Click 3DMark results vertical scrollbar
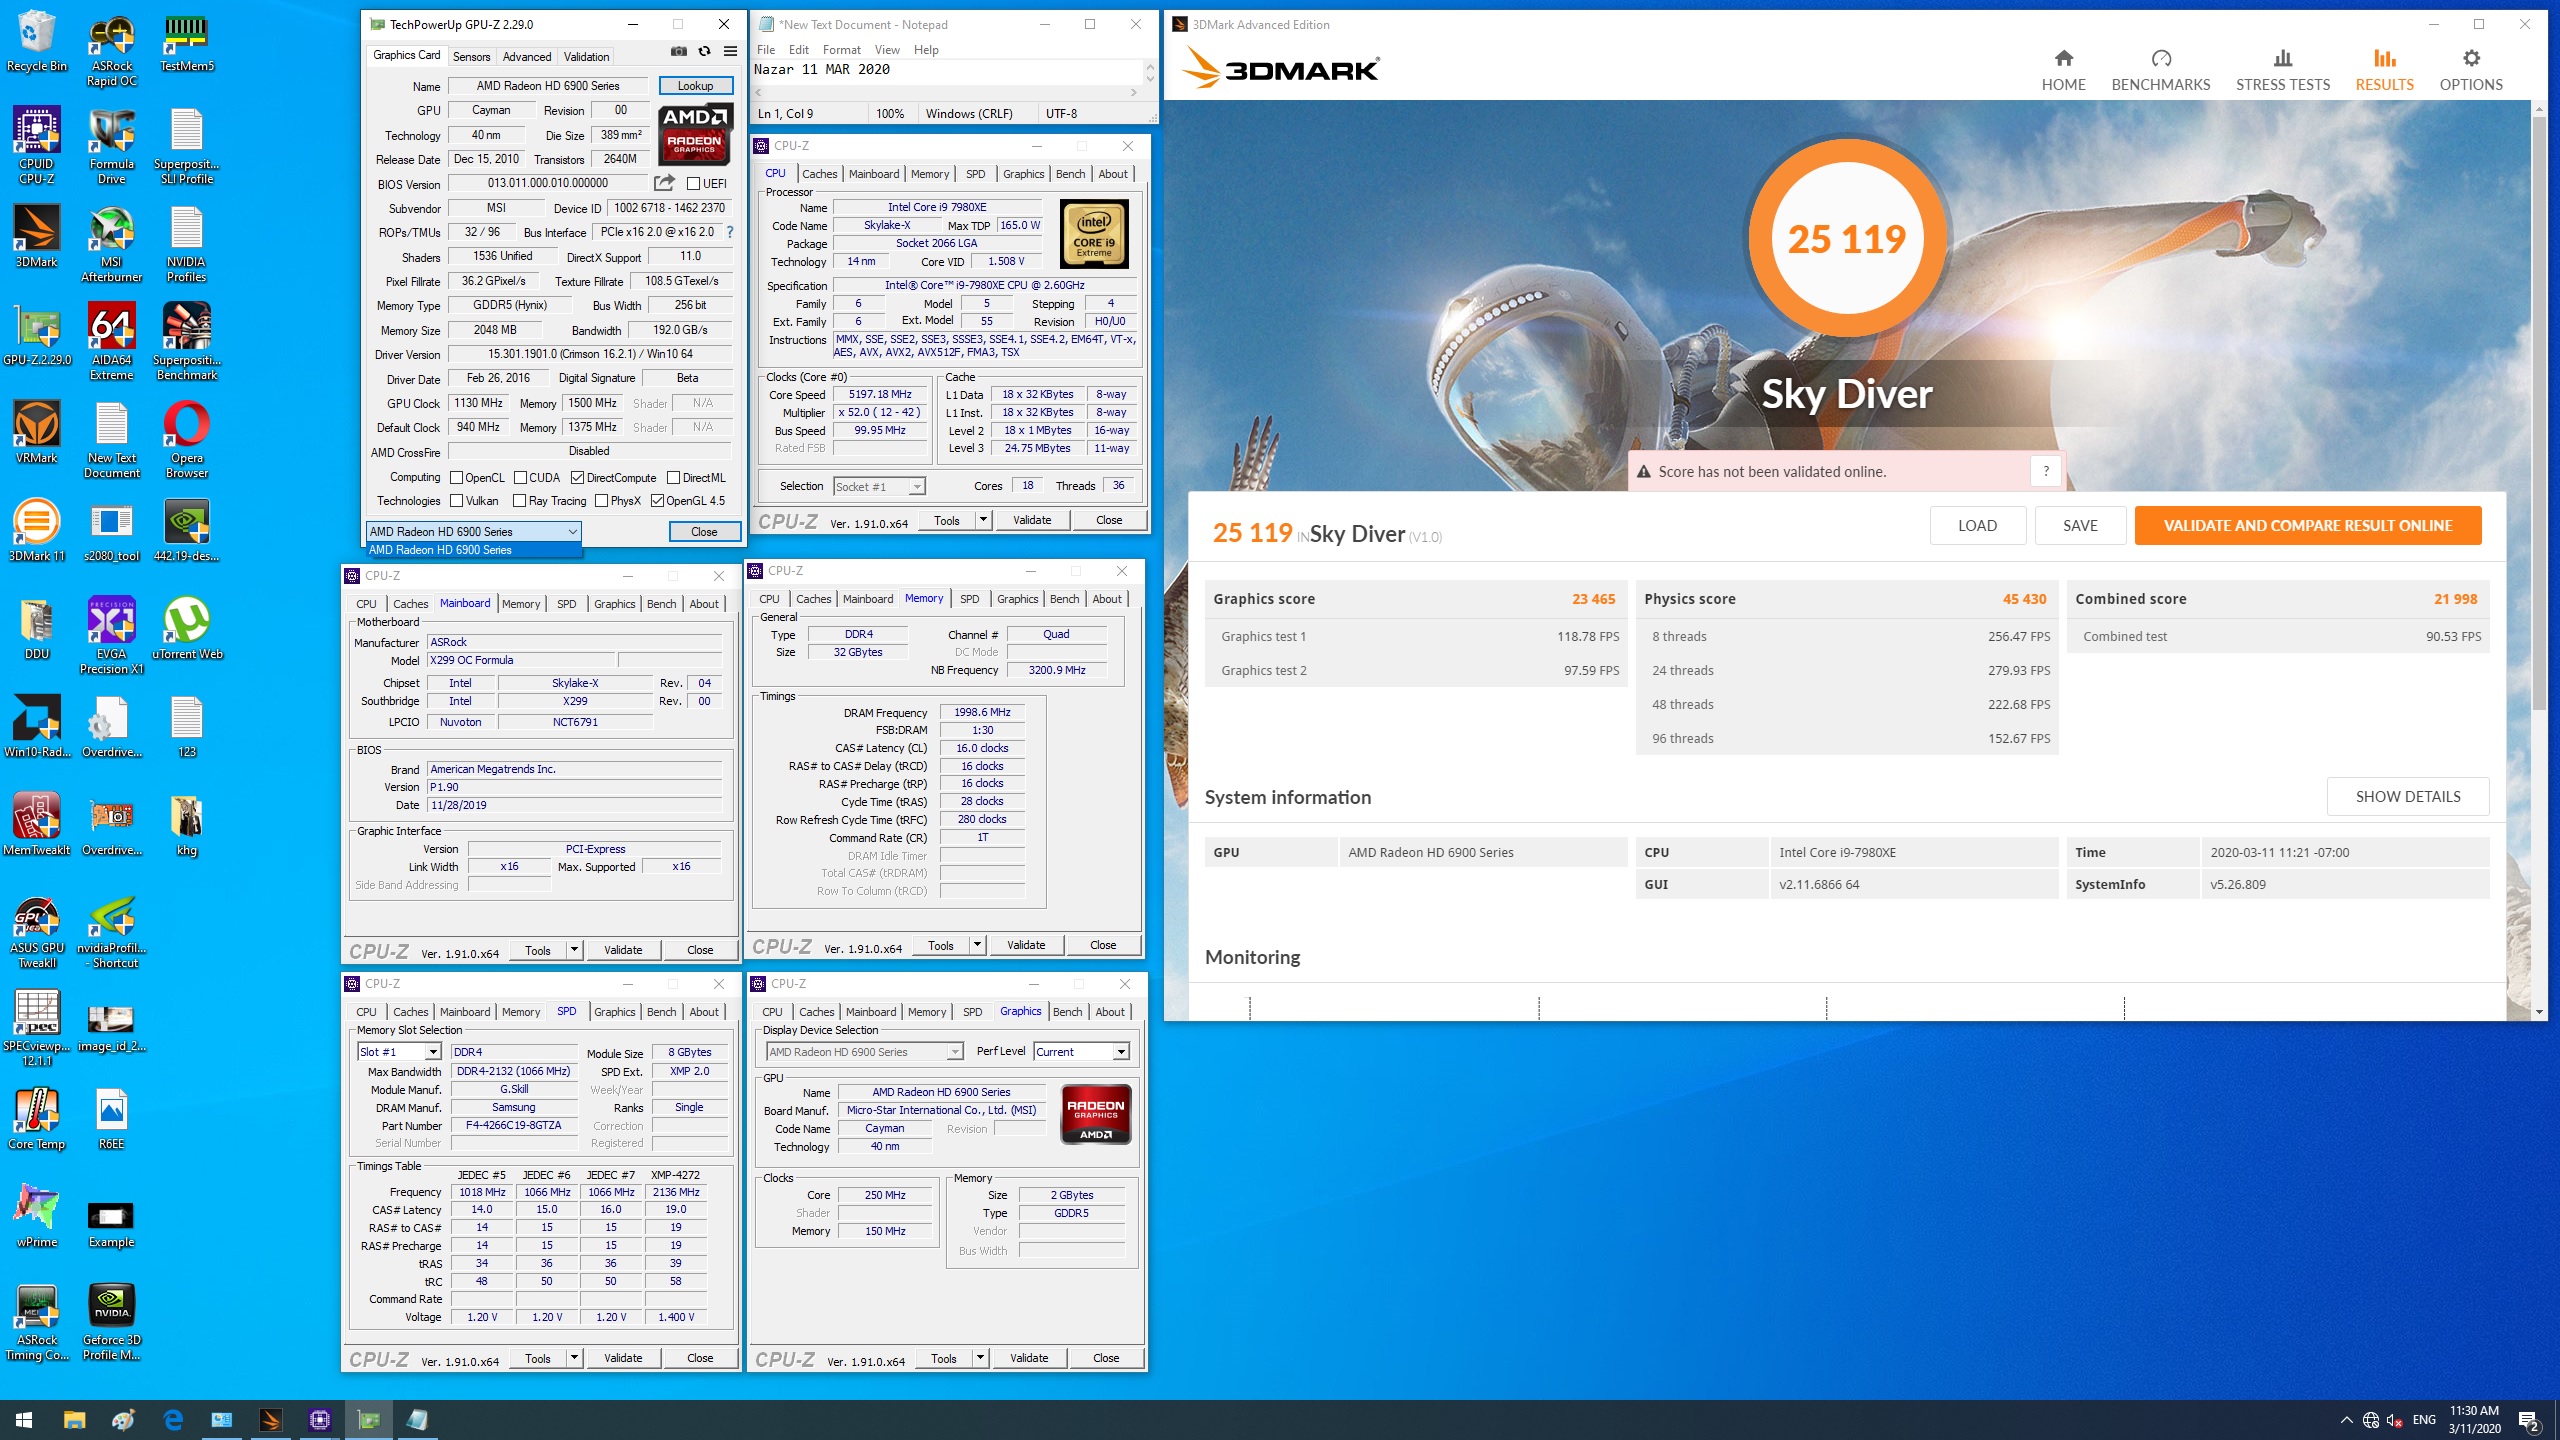Screen dimensions: 2560x1440 [2539, 412]
